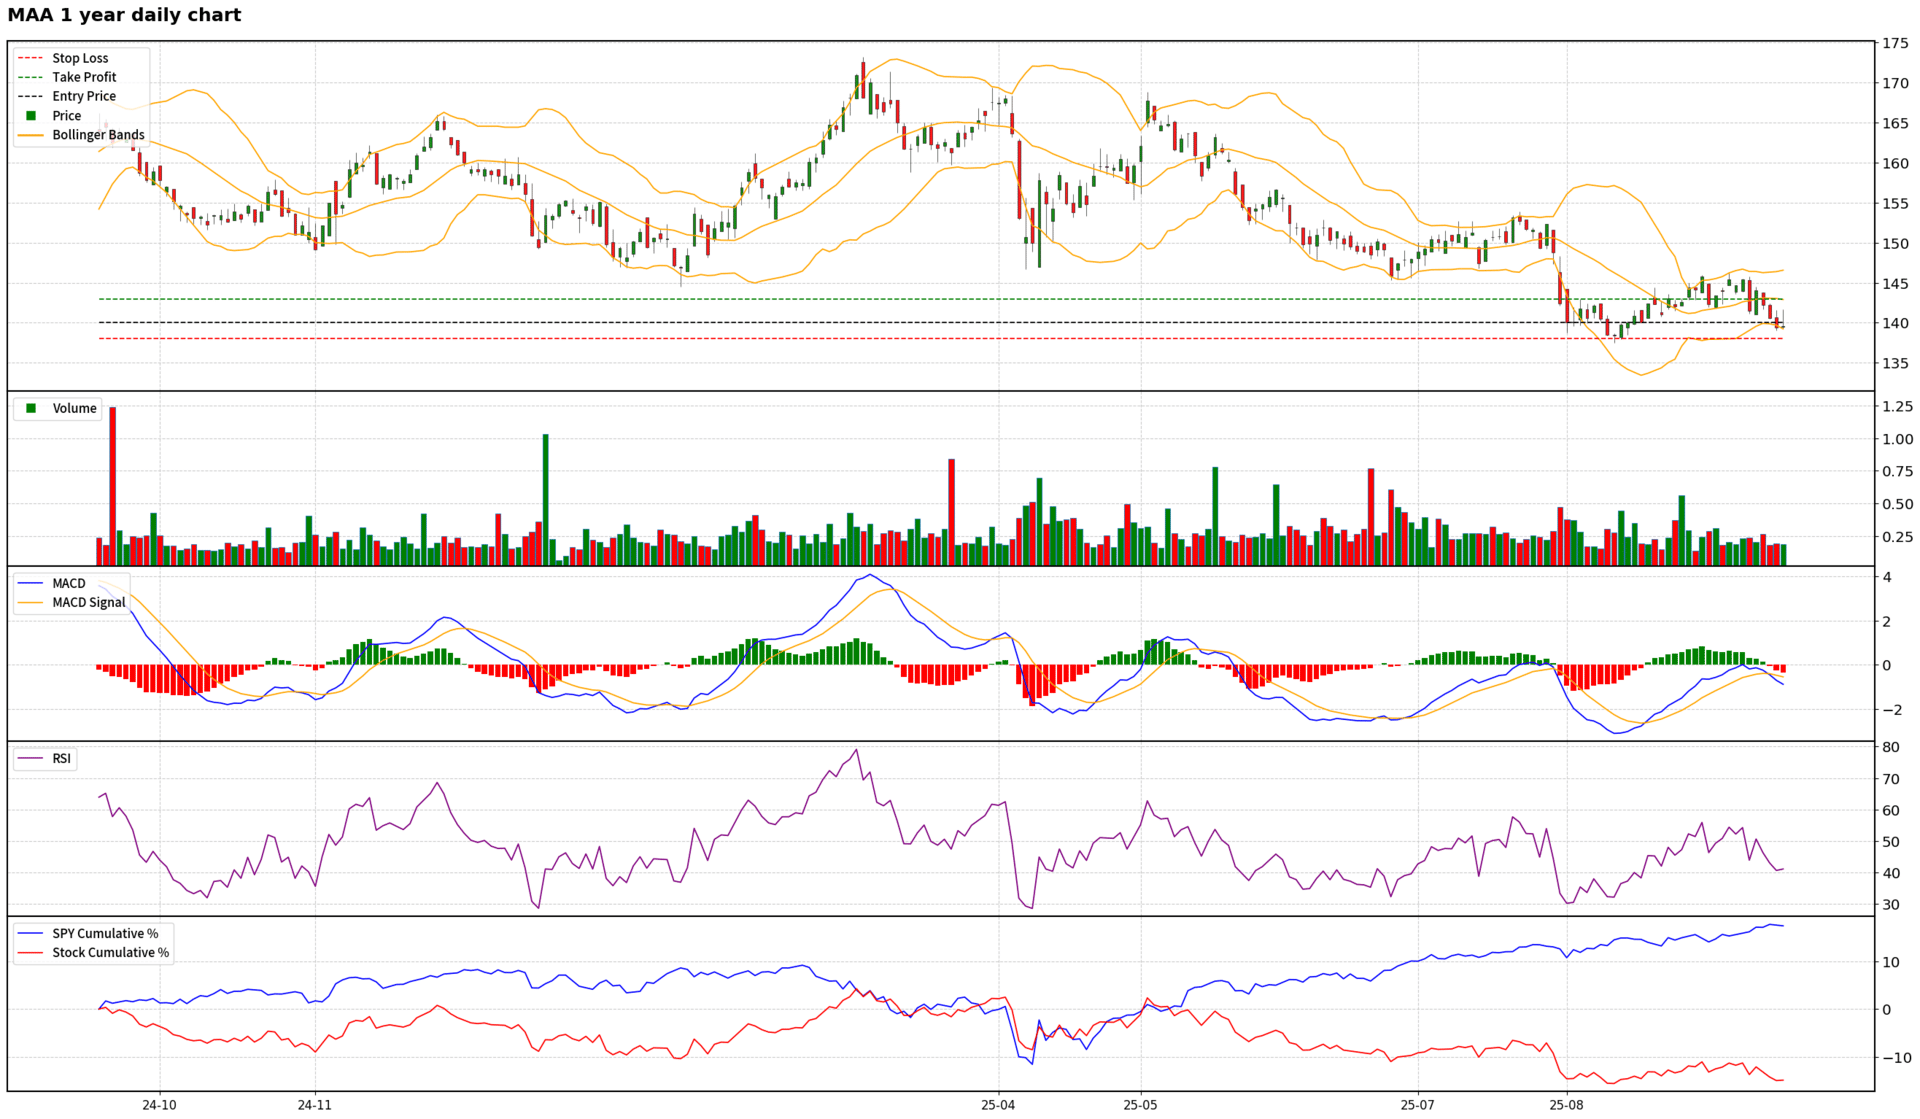Click the Take Profit legend entry
The width and height of the screenshot is (1920, 1119).
click(x=84, y=77)
